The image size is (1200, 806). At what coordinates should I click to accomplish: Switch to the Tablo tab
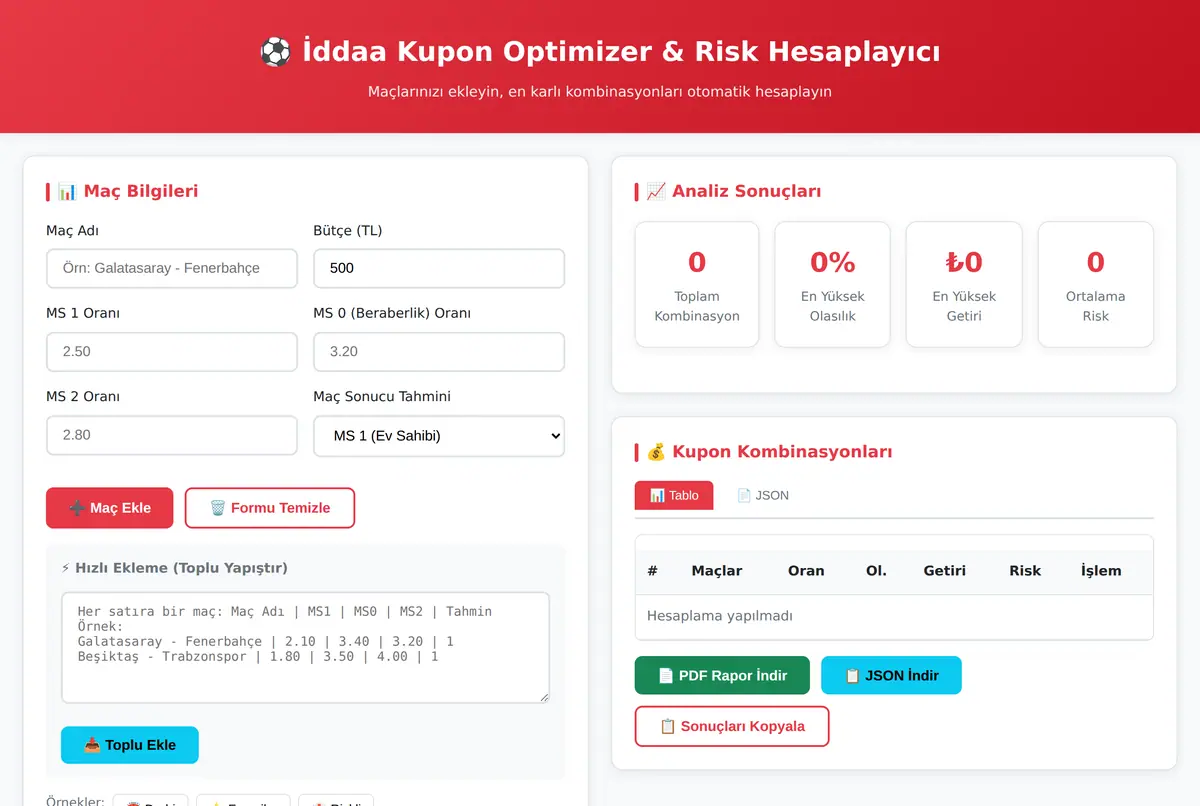[x=674, y=495]
